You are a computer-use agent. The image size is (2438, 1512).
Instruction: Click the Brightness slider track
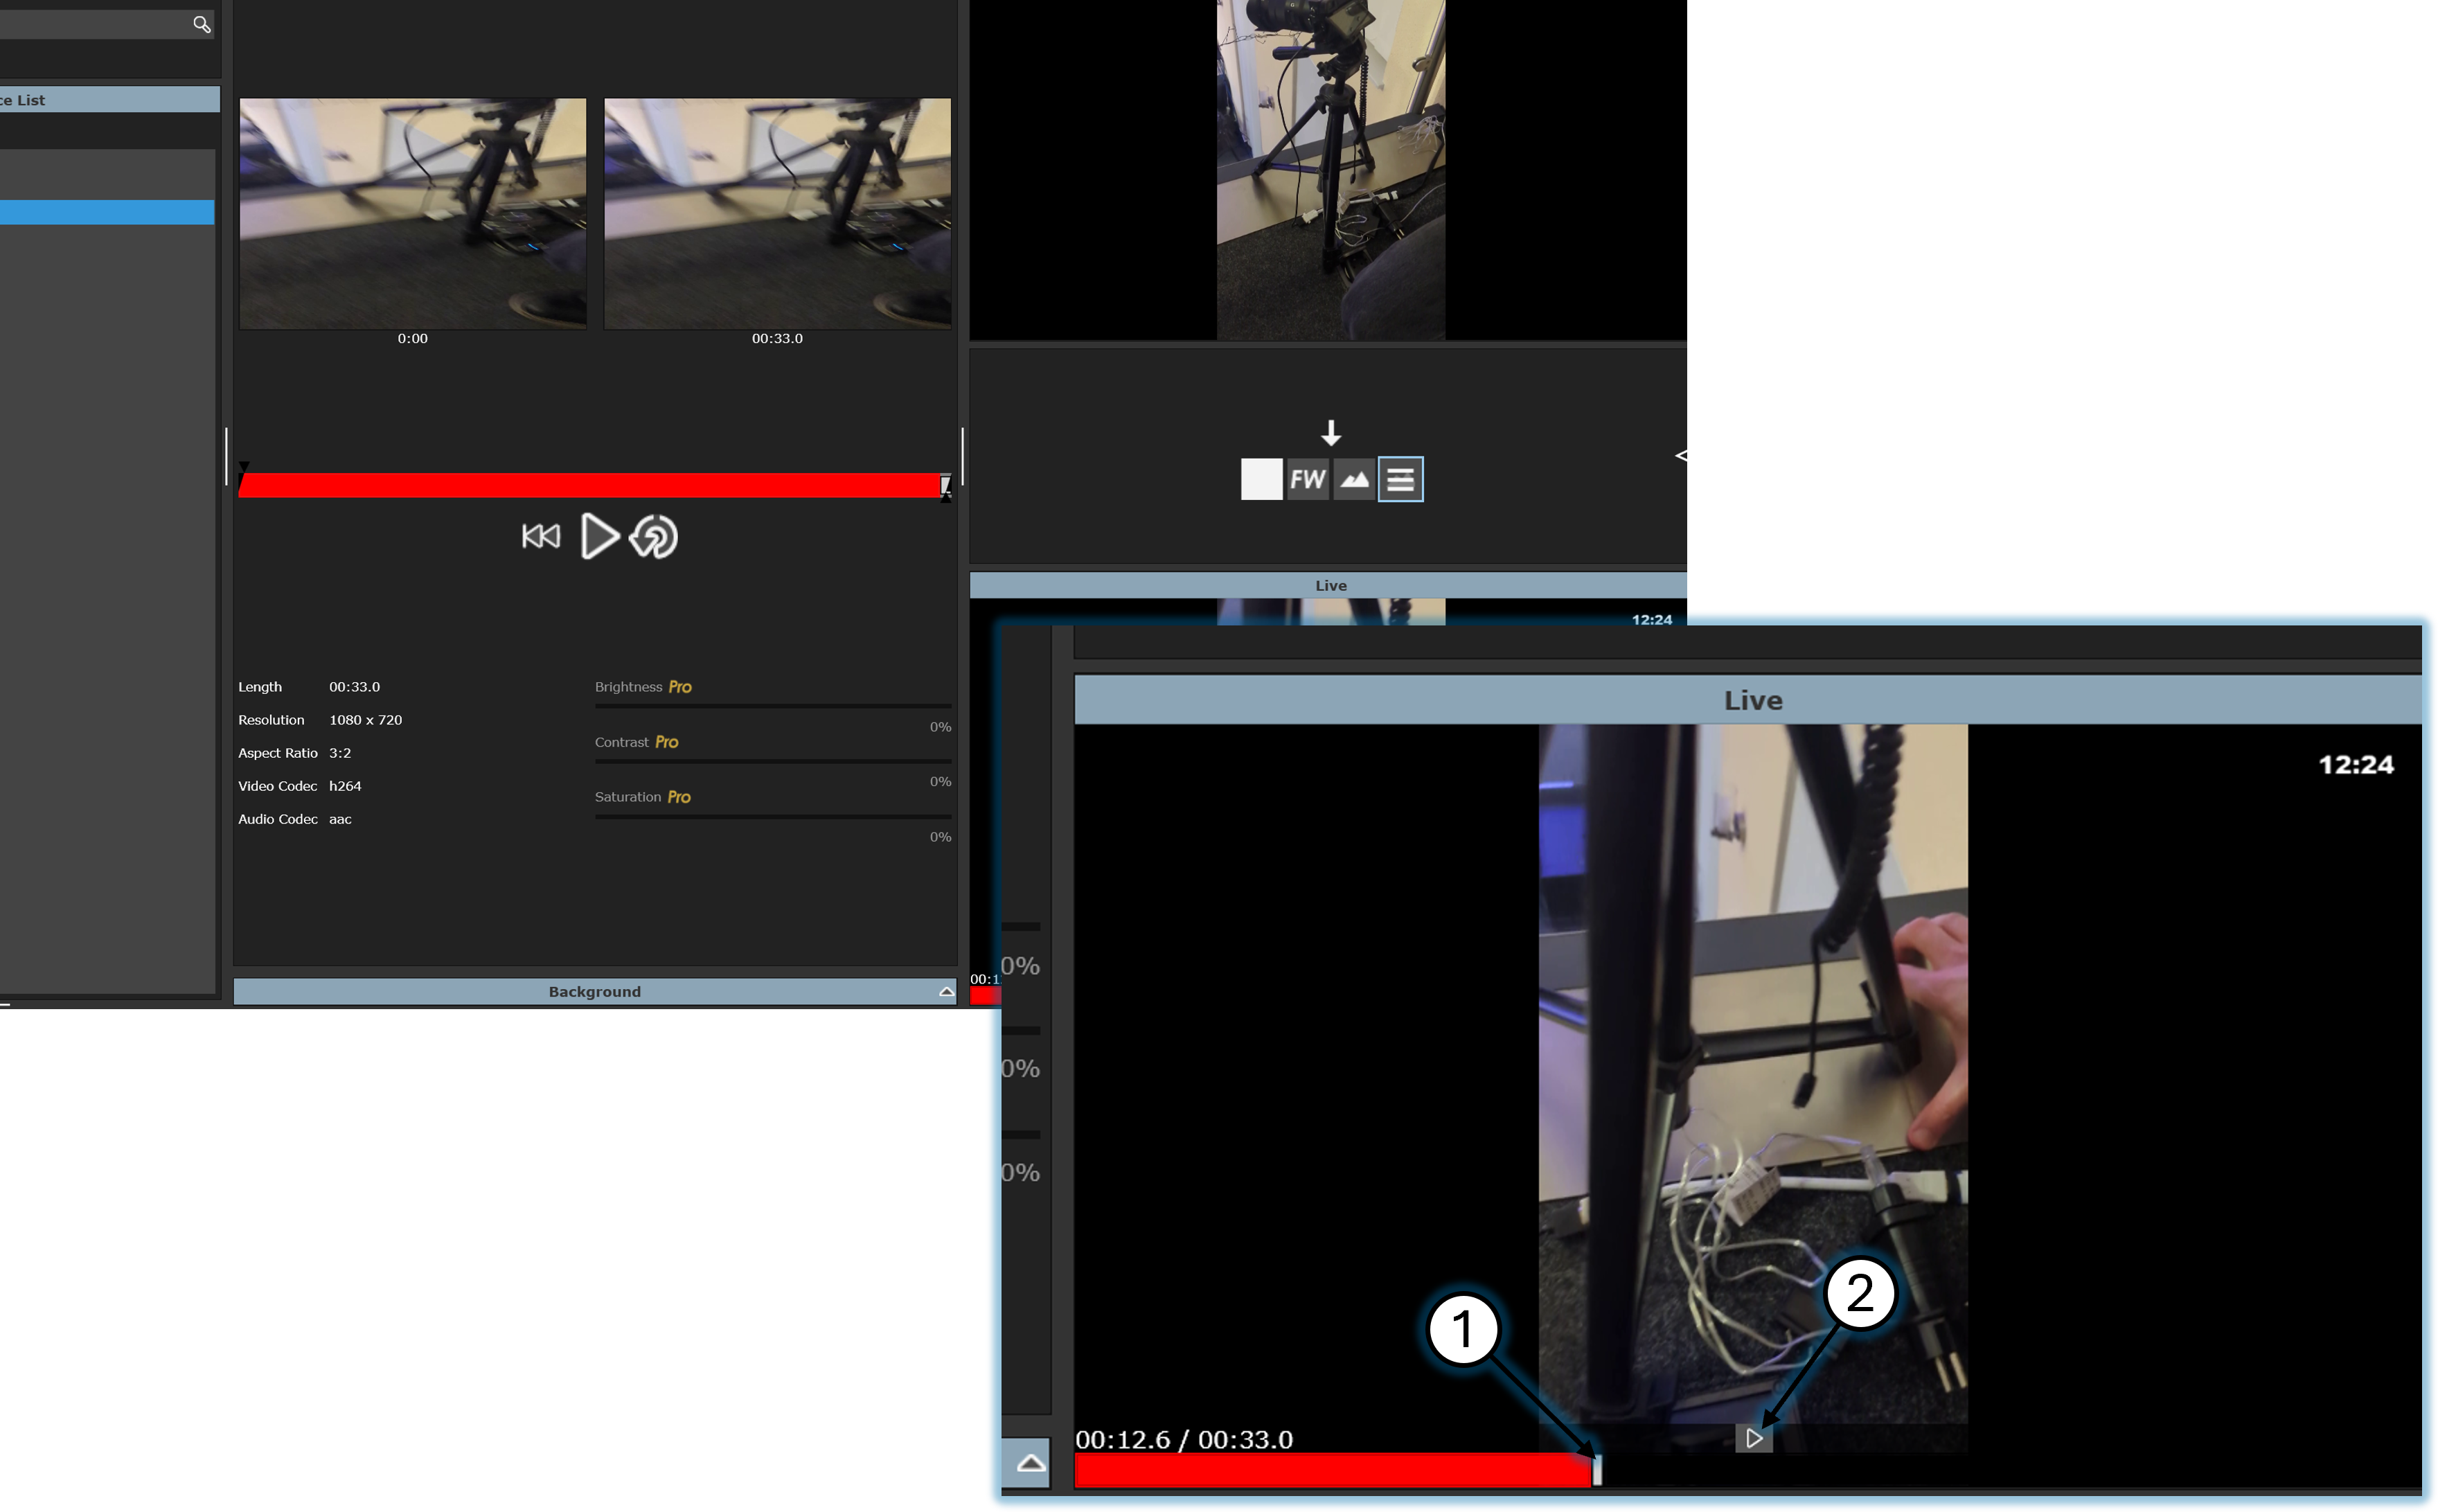772,706
